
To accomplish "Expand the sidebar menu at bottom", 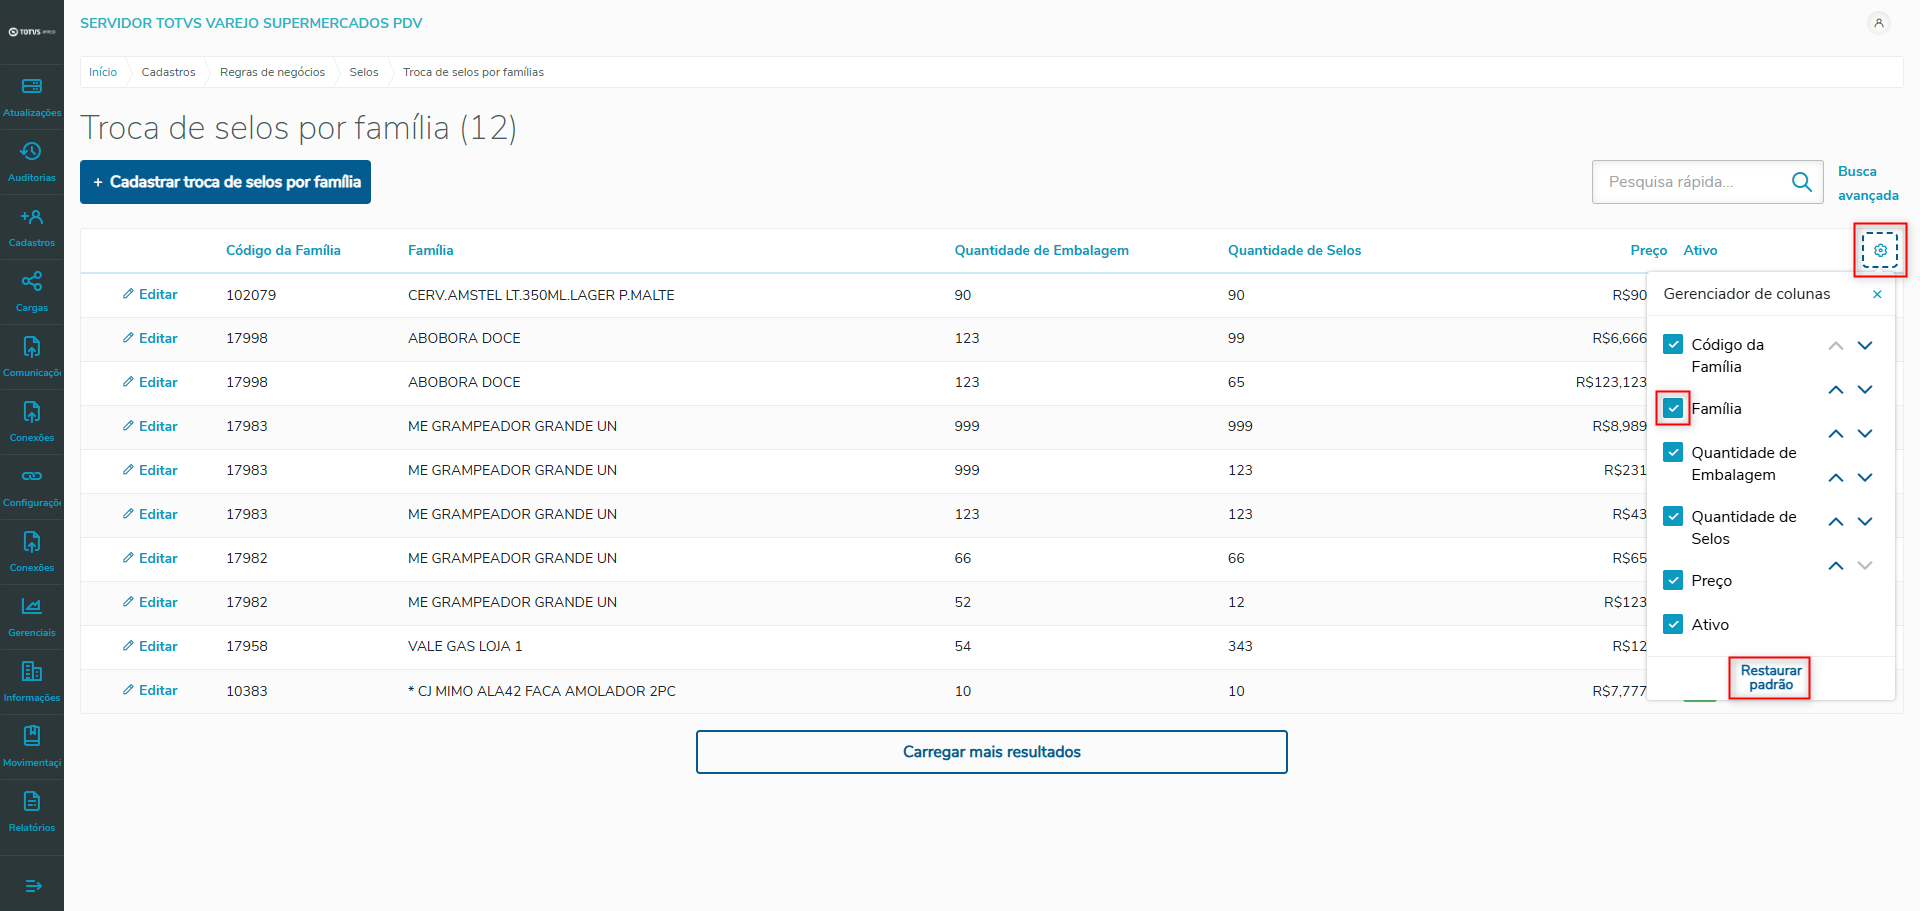I will tap(32, 886).
